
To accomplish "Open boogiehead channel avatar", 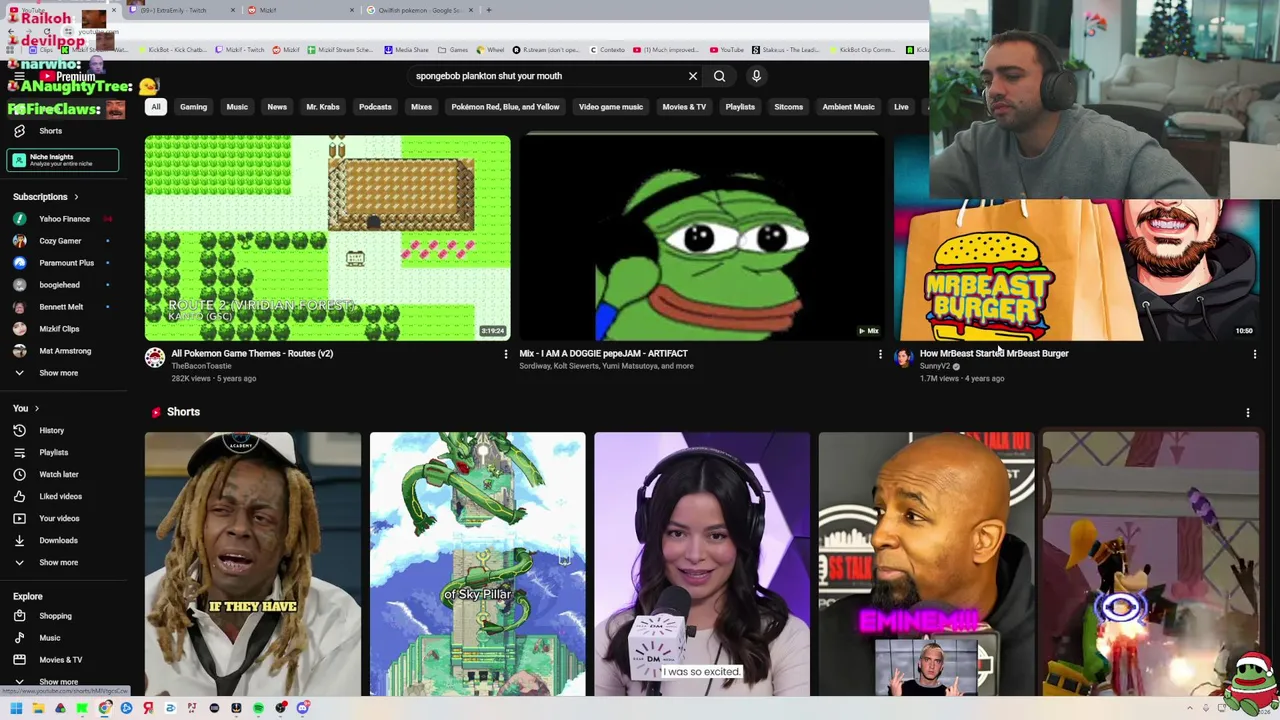I will click(19, 285).
